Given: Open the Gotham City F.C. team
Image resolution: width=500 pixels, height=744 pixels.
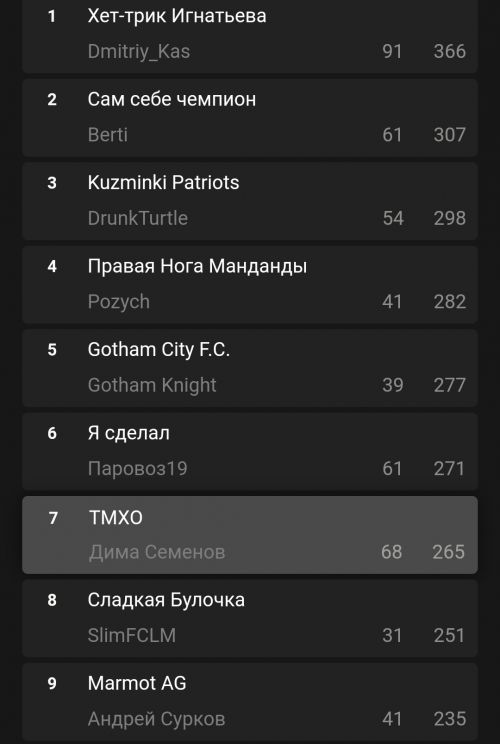Looking at the screenshot, I should click(x=159, y=350).
